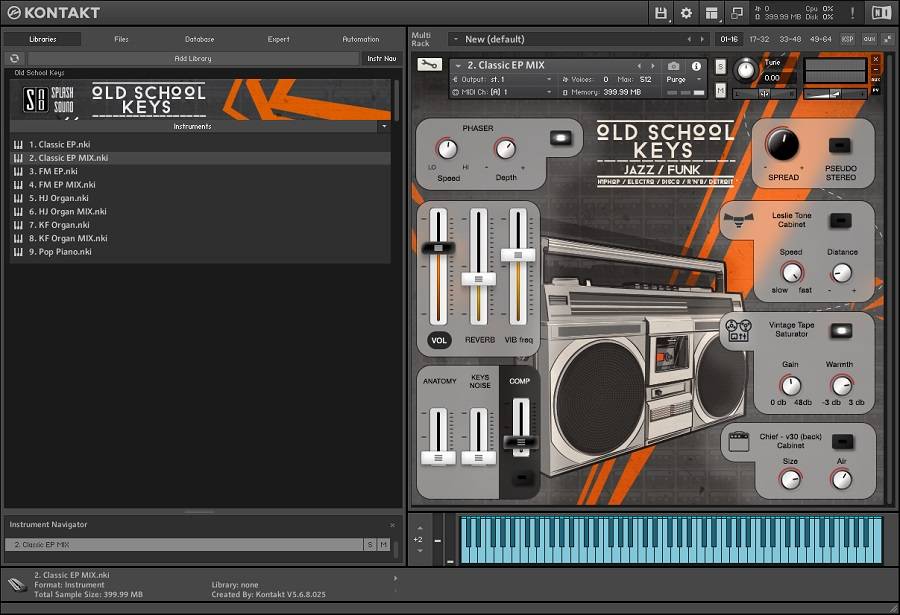This screenshot has height=615, width=900.
Task: Click the Instr Nav button
Action: (381, 59)
